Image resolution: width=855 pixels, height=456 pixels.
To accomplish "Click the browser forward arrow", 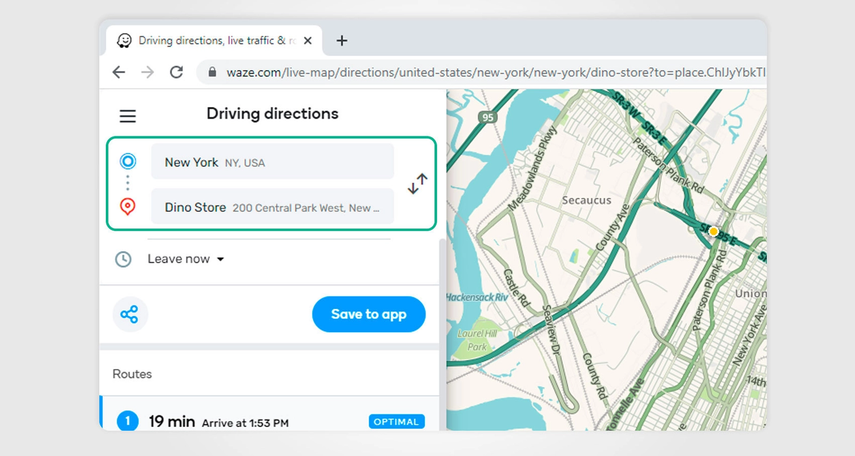I will [x=147, y=72].
